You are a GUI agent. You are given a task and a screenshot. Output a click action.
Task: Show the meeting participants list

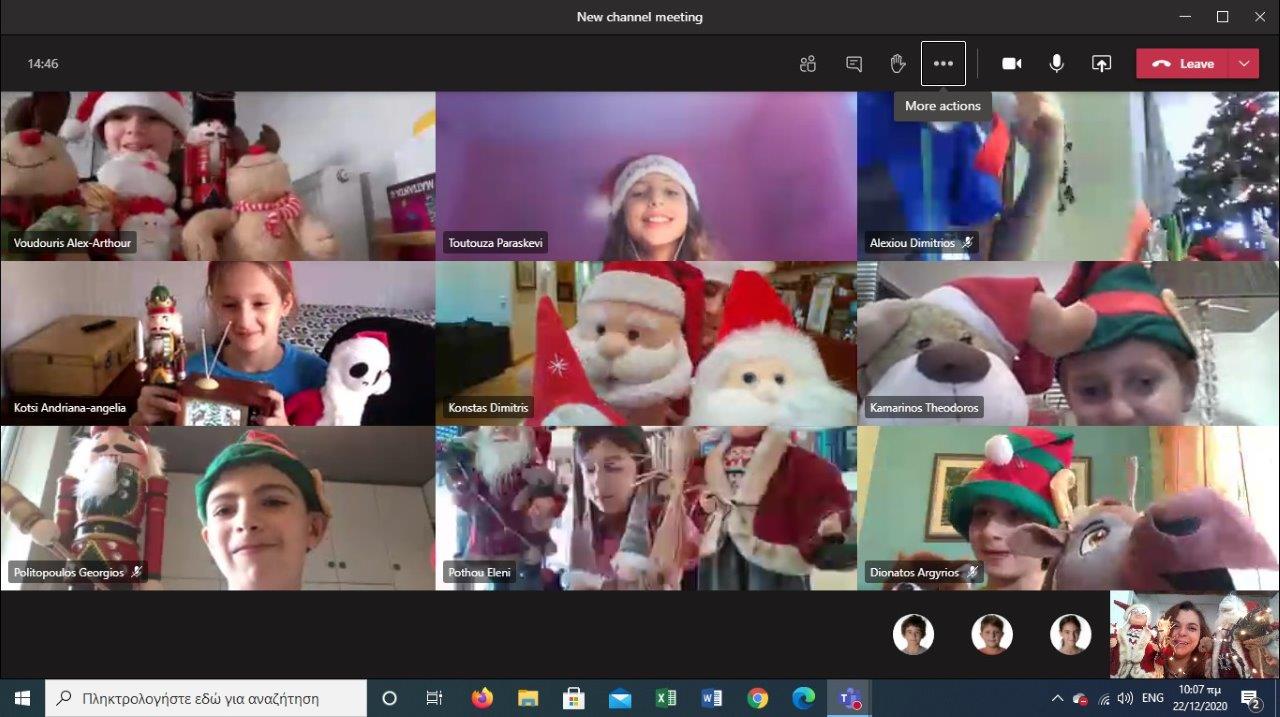[808, 64]
